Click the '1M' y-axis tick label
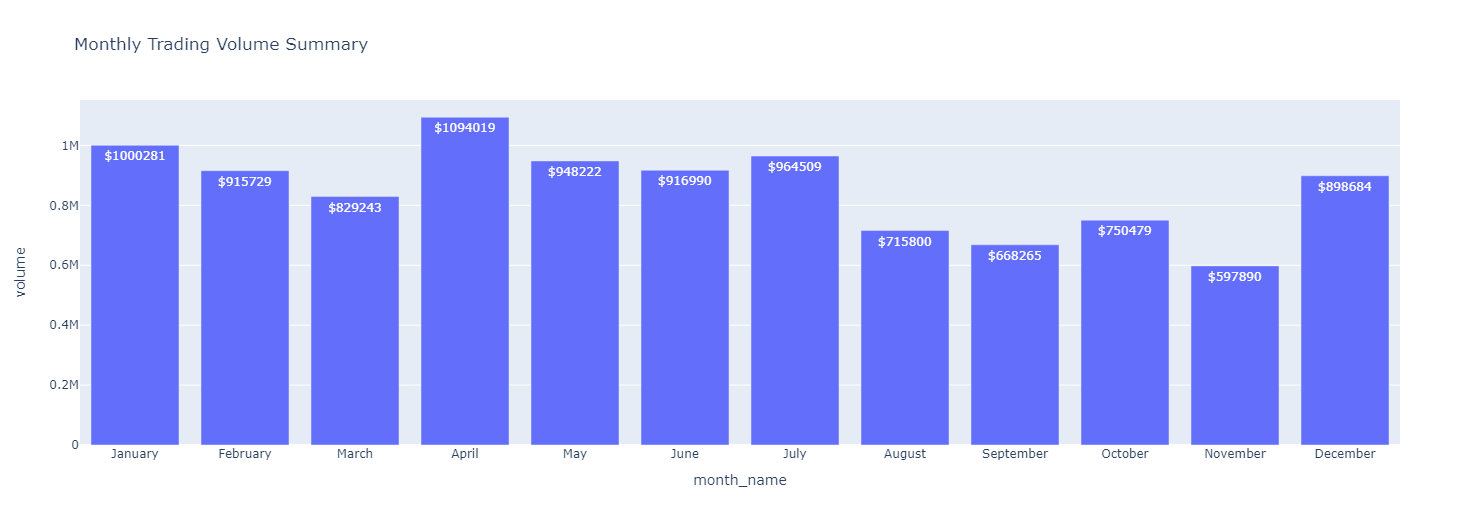This screenshot has height=525, width=1480. pos(70,146)
